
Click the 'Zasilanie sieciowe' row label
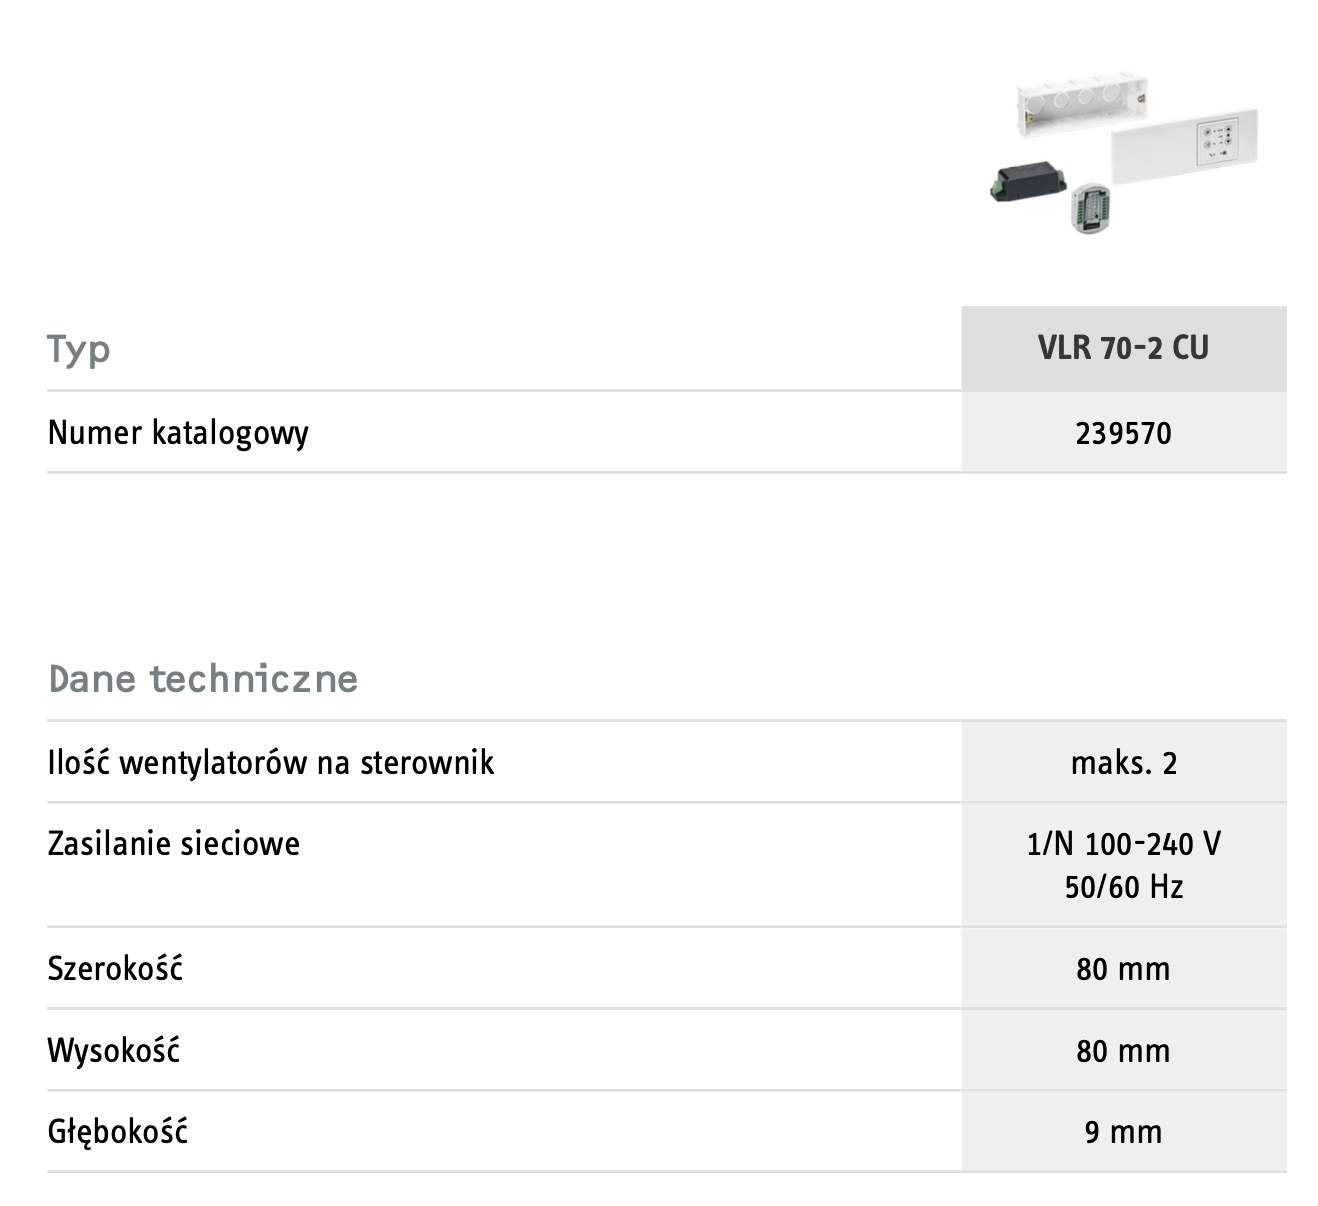[174, 844]
